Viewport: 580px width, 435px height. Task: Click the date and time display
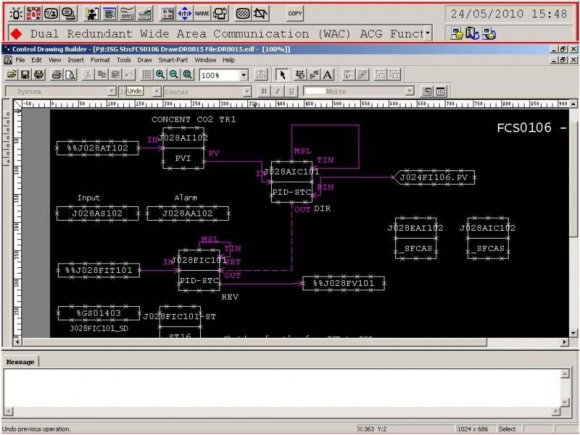509,14
